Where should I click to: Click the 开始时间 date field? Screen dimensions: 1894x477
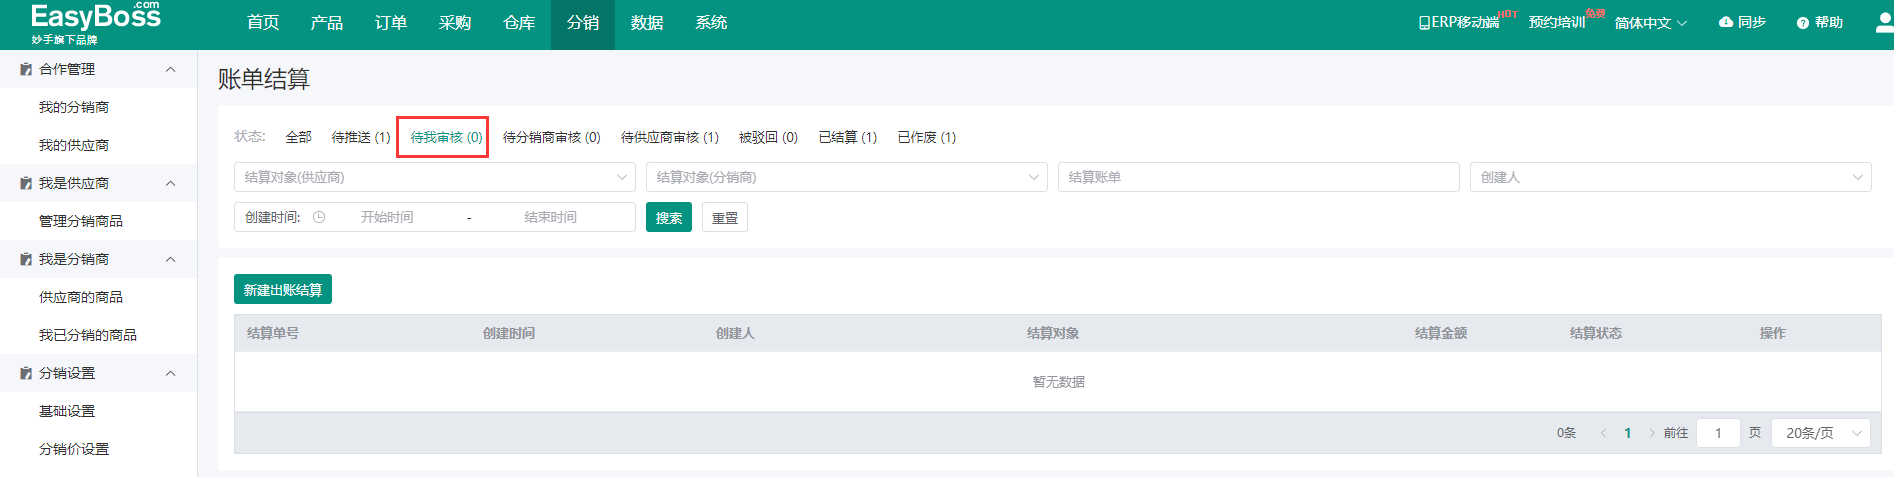pyautogui.click(x=387, y=217)
